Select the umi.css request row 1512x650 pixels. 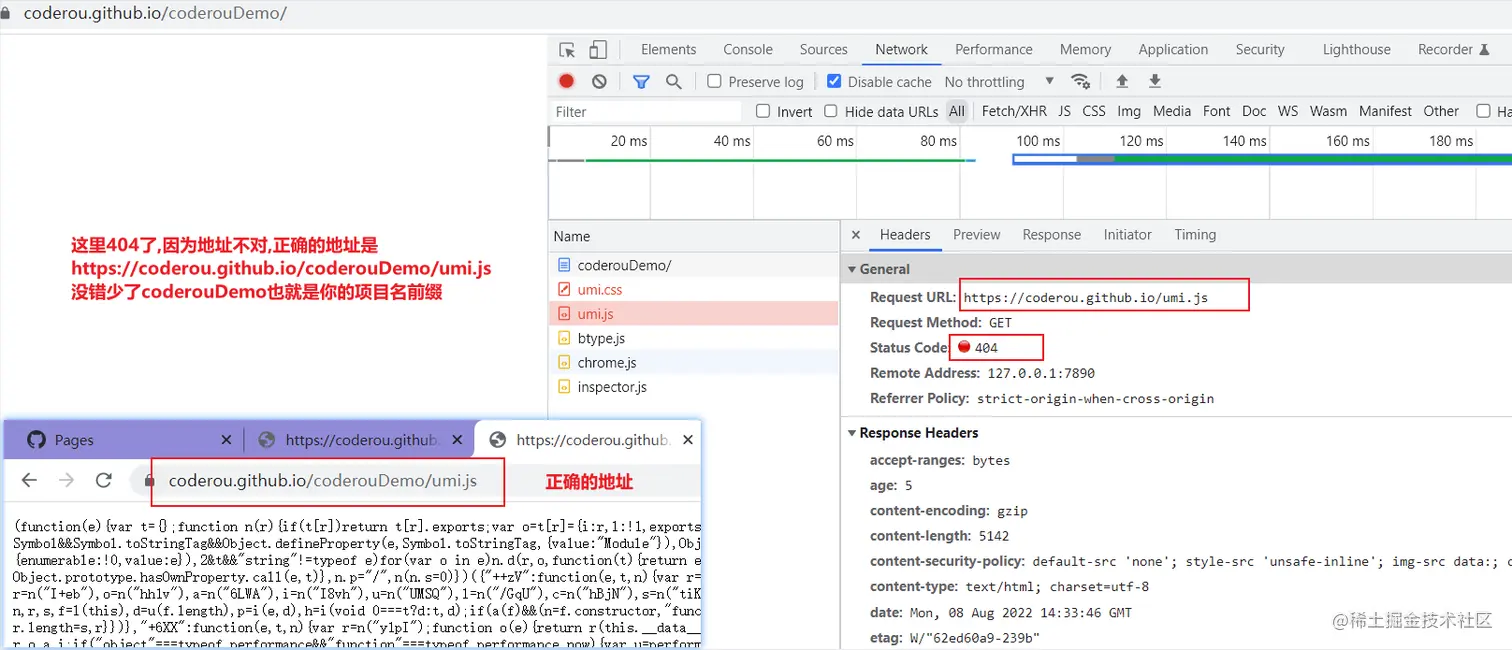pos(694,289)
